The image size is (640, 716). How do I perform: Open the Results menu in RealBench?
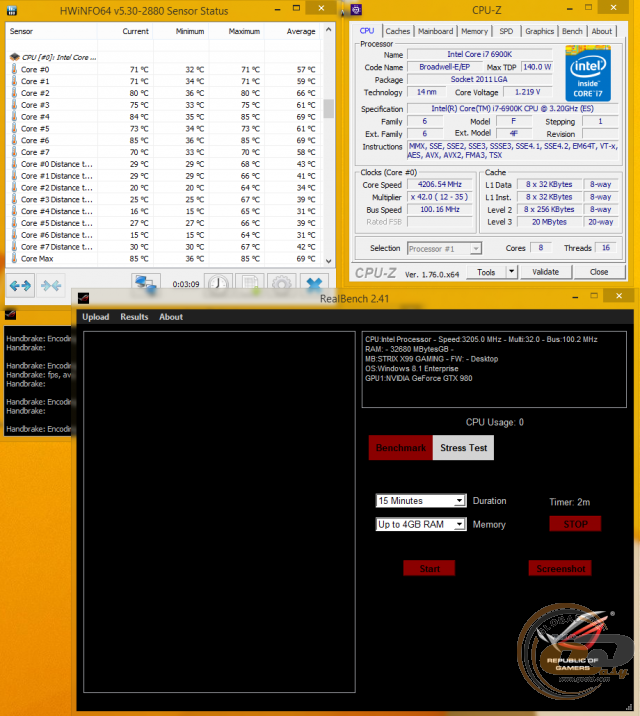tap(134, 317)
